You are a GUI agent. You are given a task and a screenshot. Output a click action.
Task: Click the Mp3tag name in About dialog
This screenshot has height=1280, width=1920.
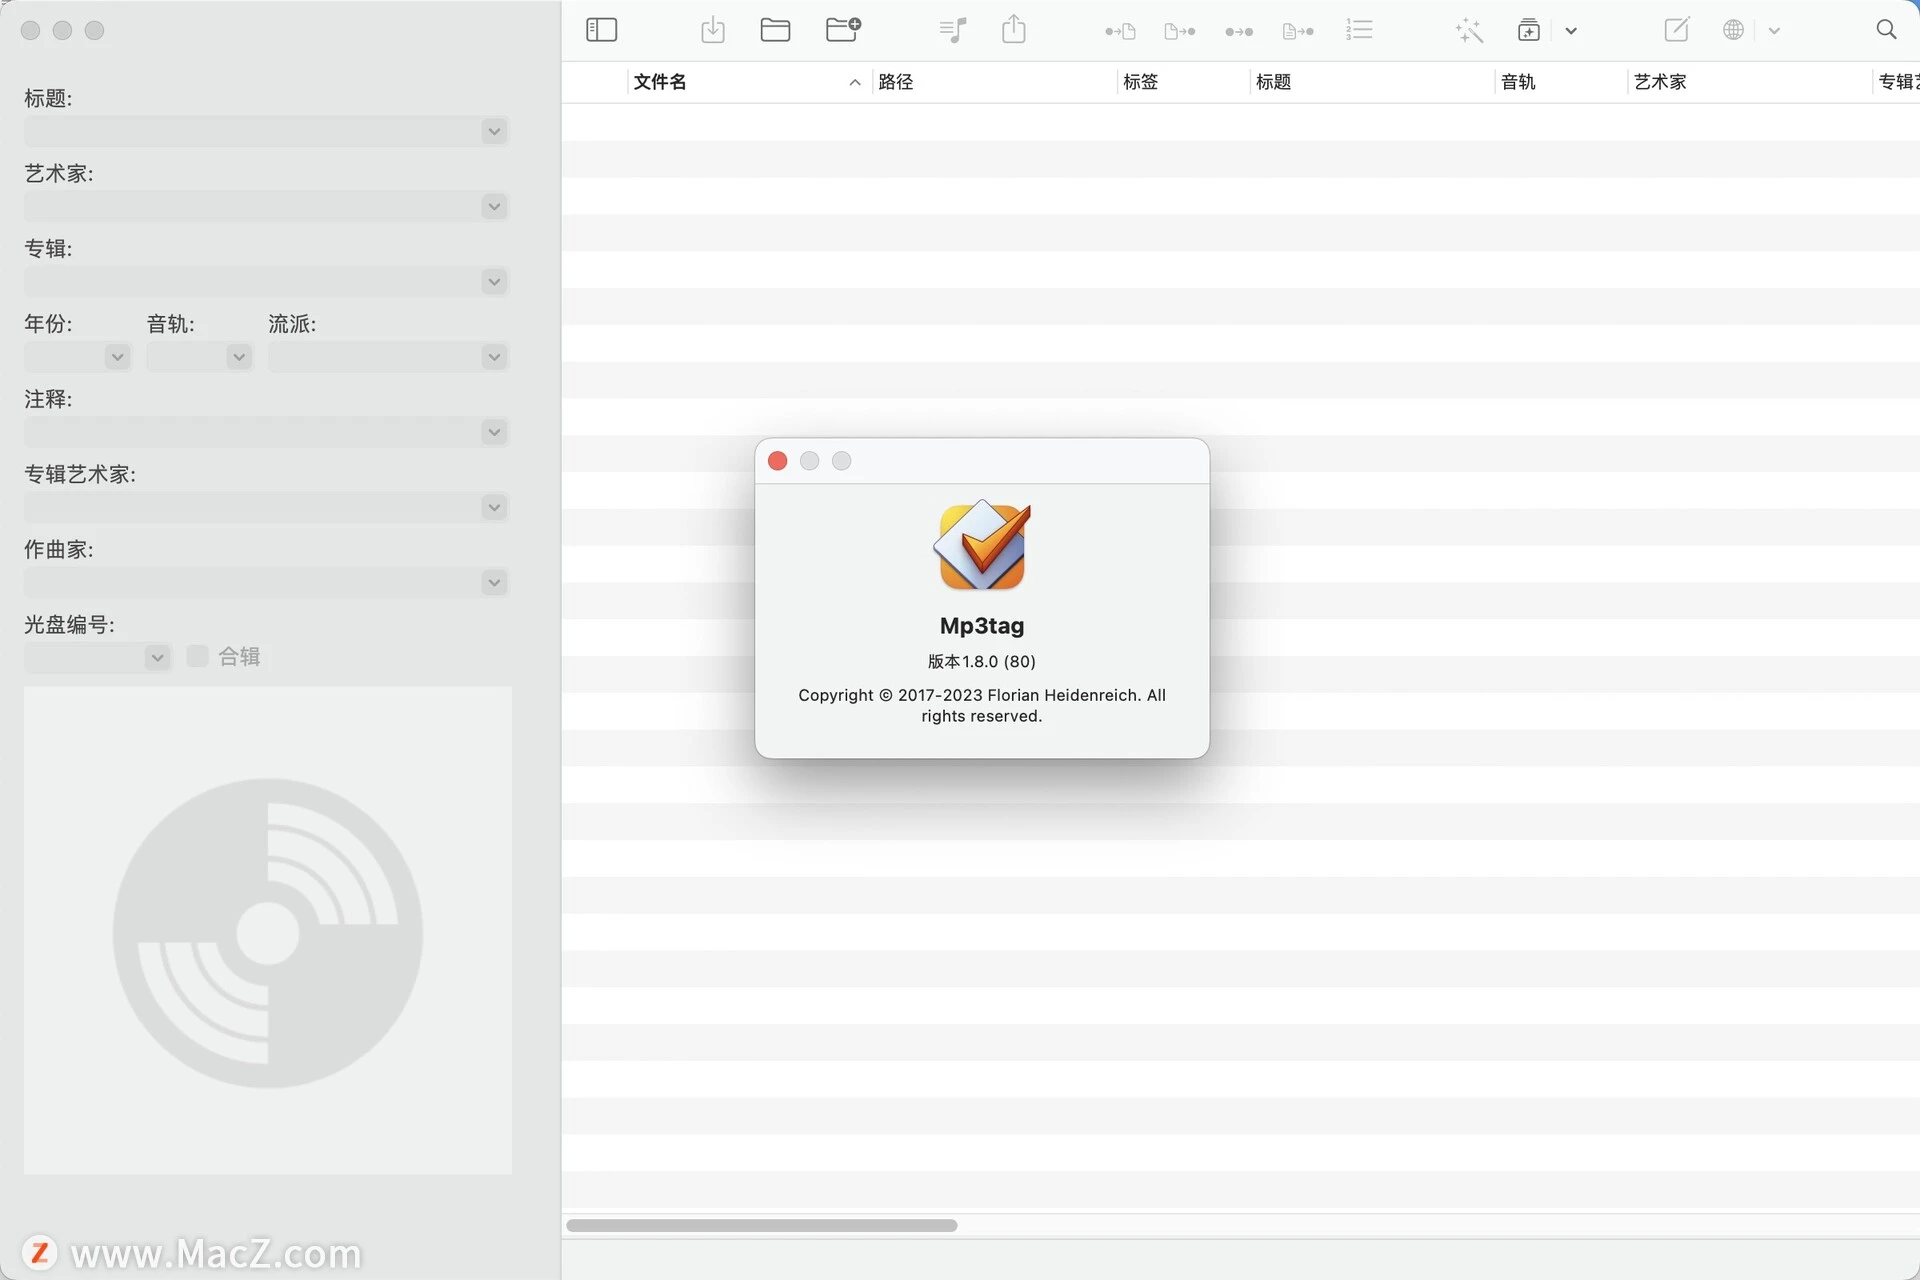982,626
